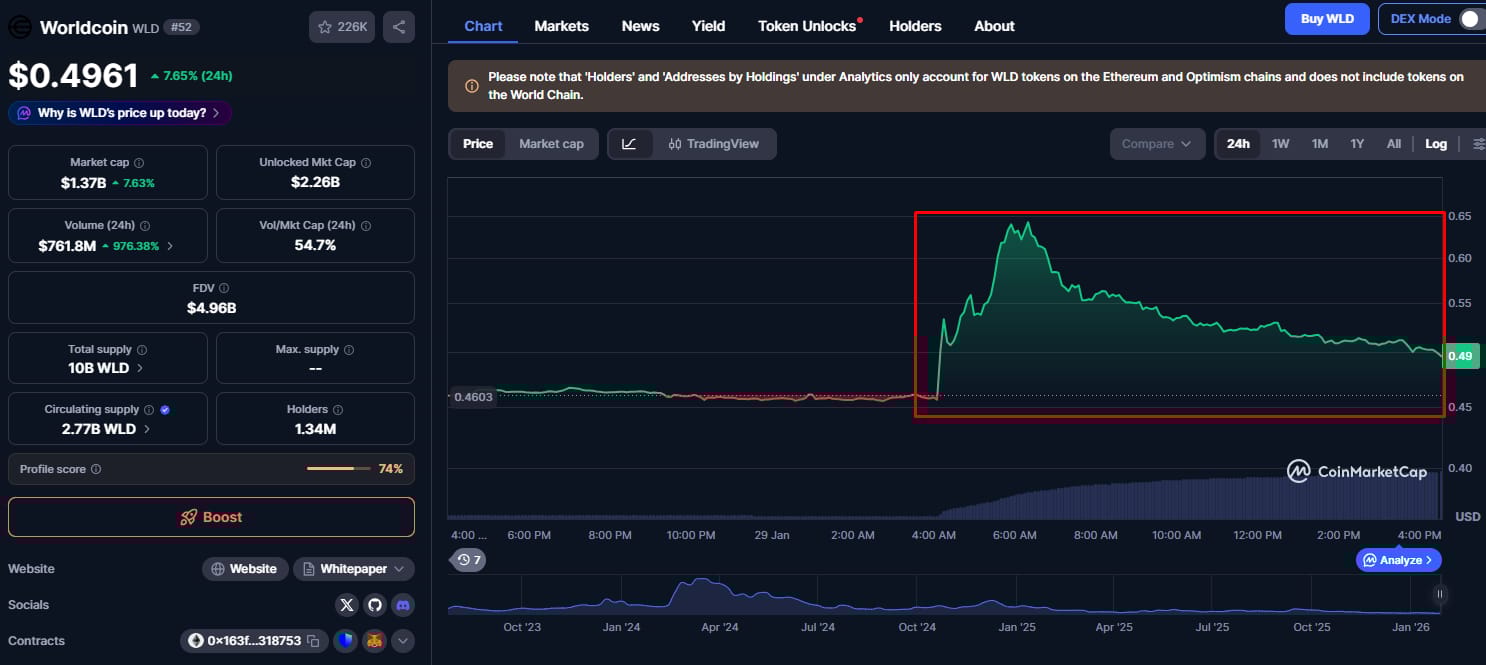This screenshot has height=665, width=1486.
Task: Open the Discord social icon
Action: [x=402, y=605]
